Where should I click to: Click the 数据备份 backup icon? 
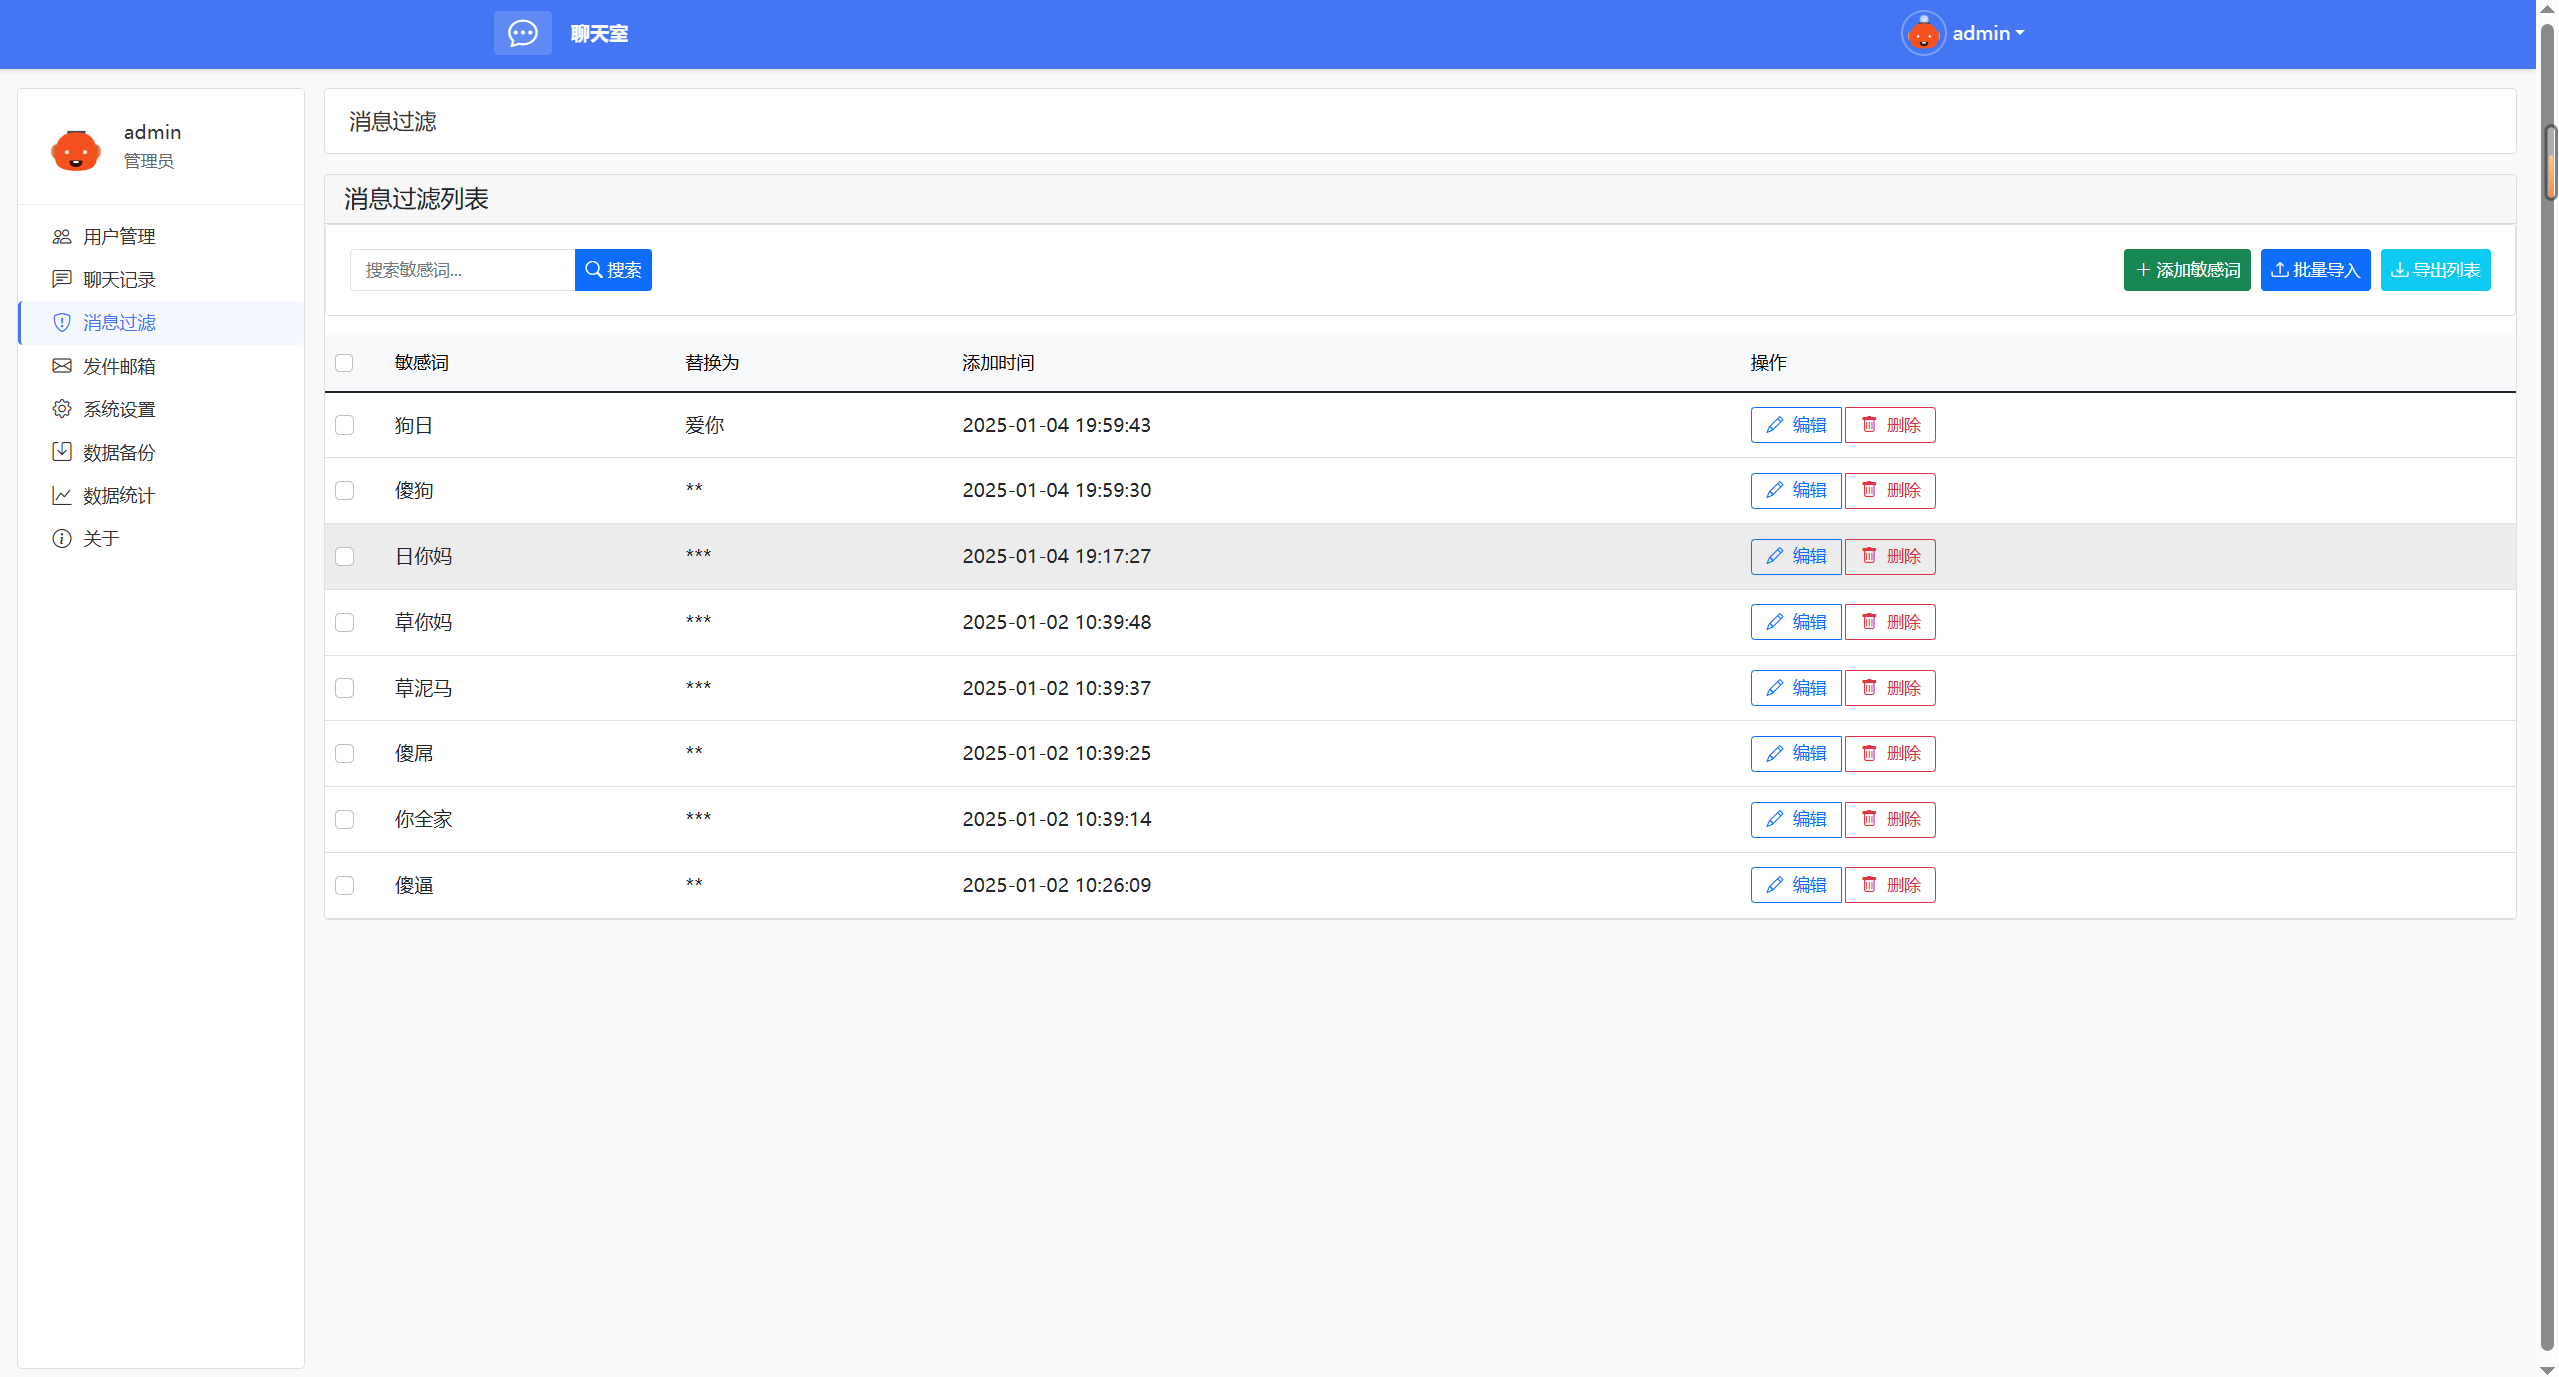[x=62, y=452]
